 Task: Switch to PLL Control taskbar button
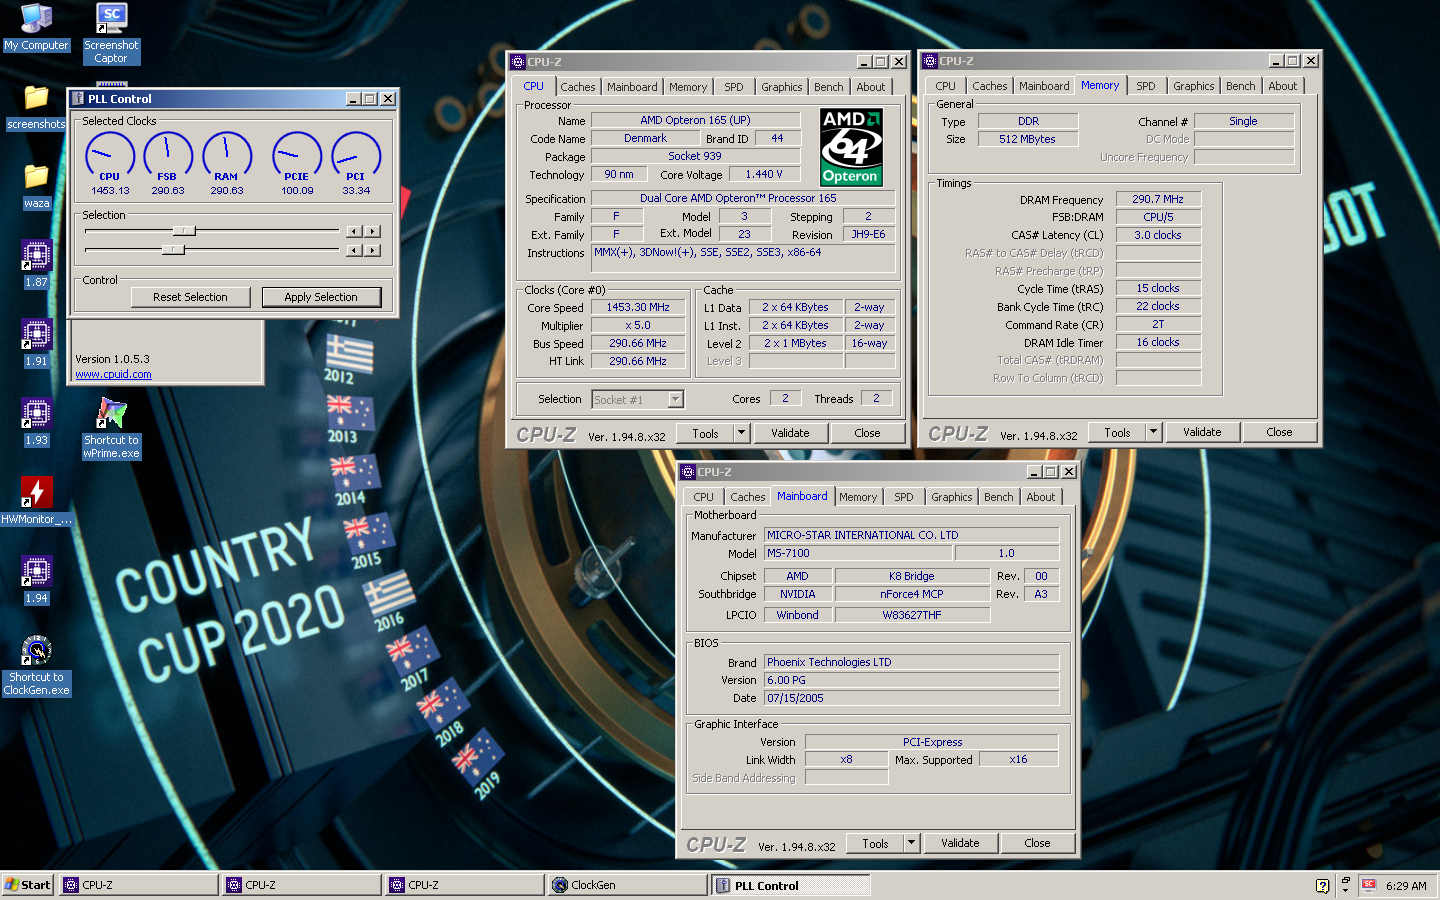(790, 885)
